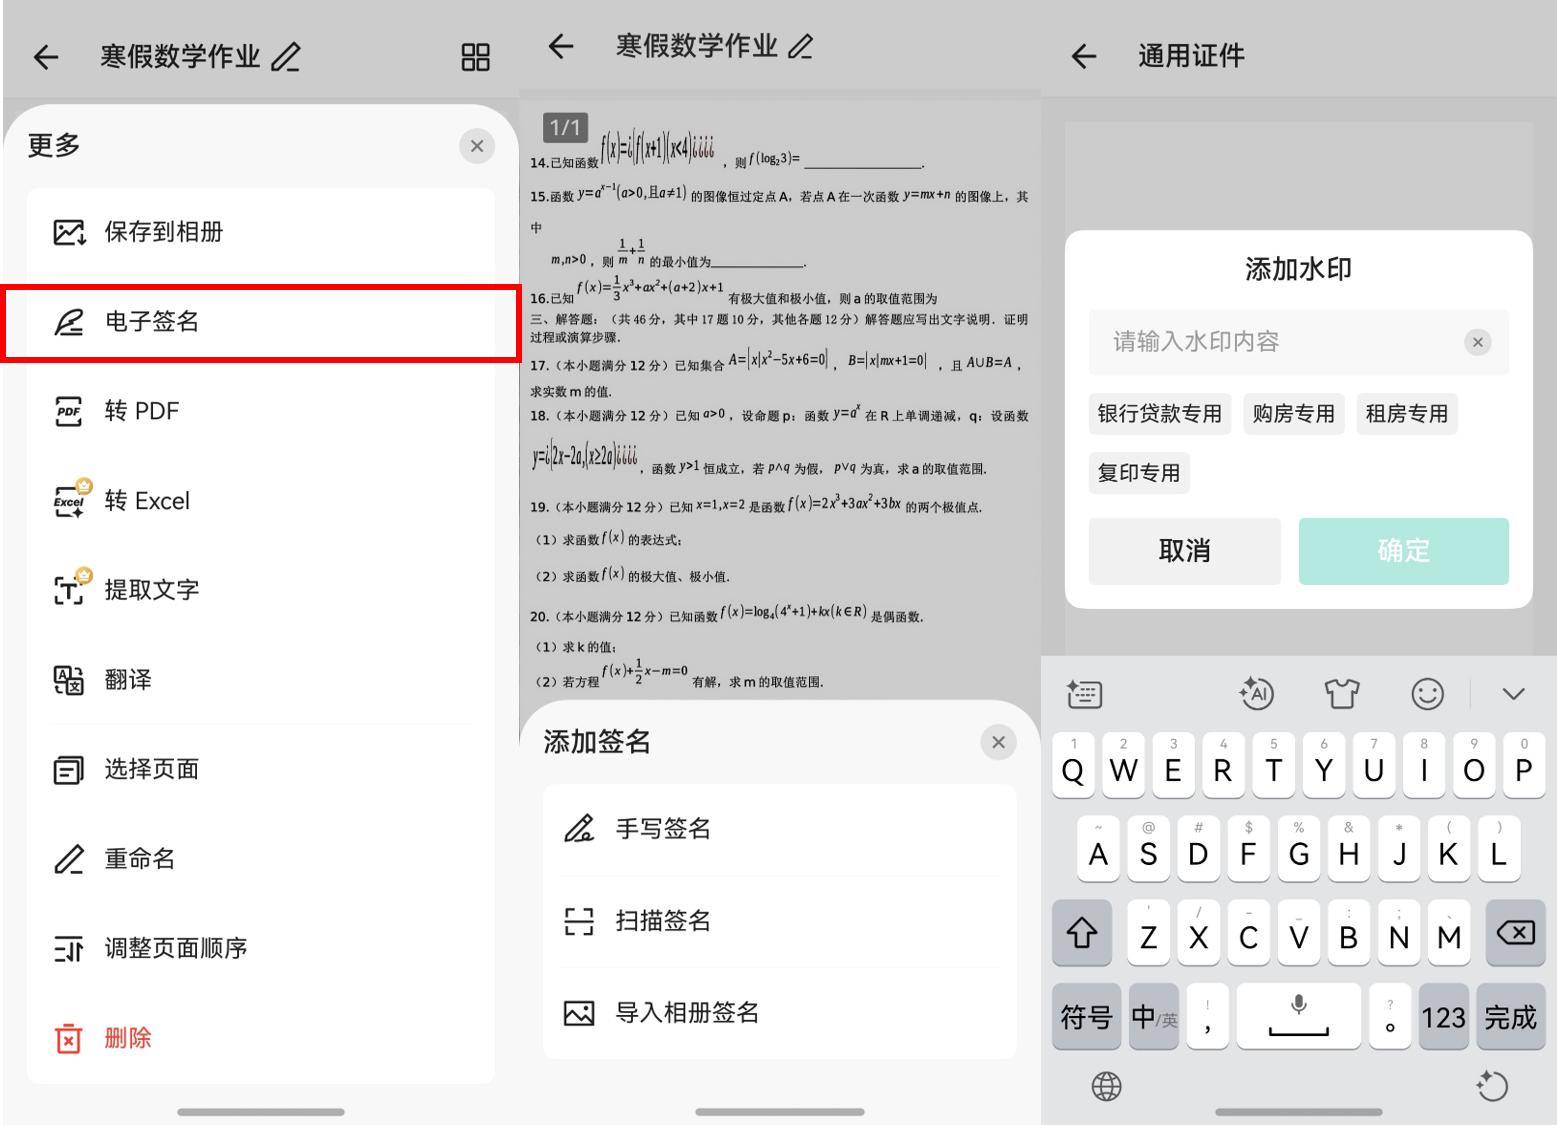1557x1125 pixels.
Task: Click the PDF file icon
Action: tap(68, 411)
